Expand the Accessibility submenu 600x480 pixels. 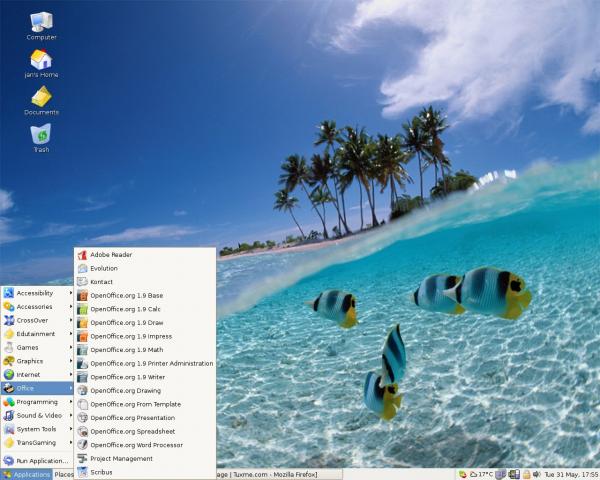coord(37,293)
